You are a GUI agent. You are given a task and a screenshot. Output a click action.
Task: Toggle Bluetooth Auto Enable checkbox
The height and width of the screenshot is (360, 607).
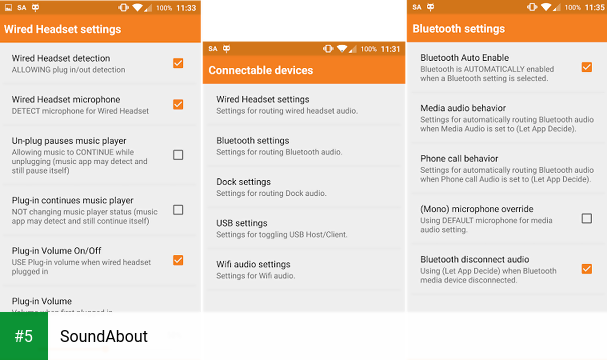point(587,67)
